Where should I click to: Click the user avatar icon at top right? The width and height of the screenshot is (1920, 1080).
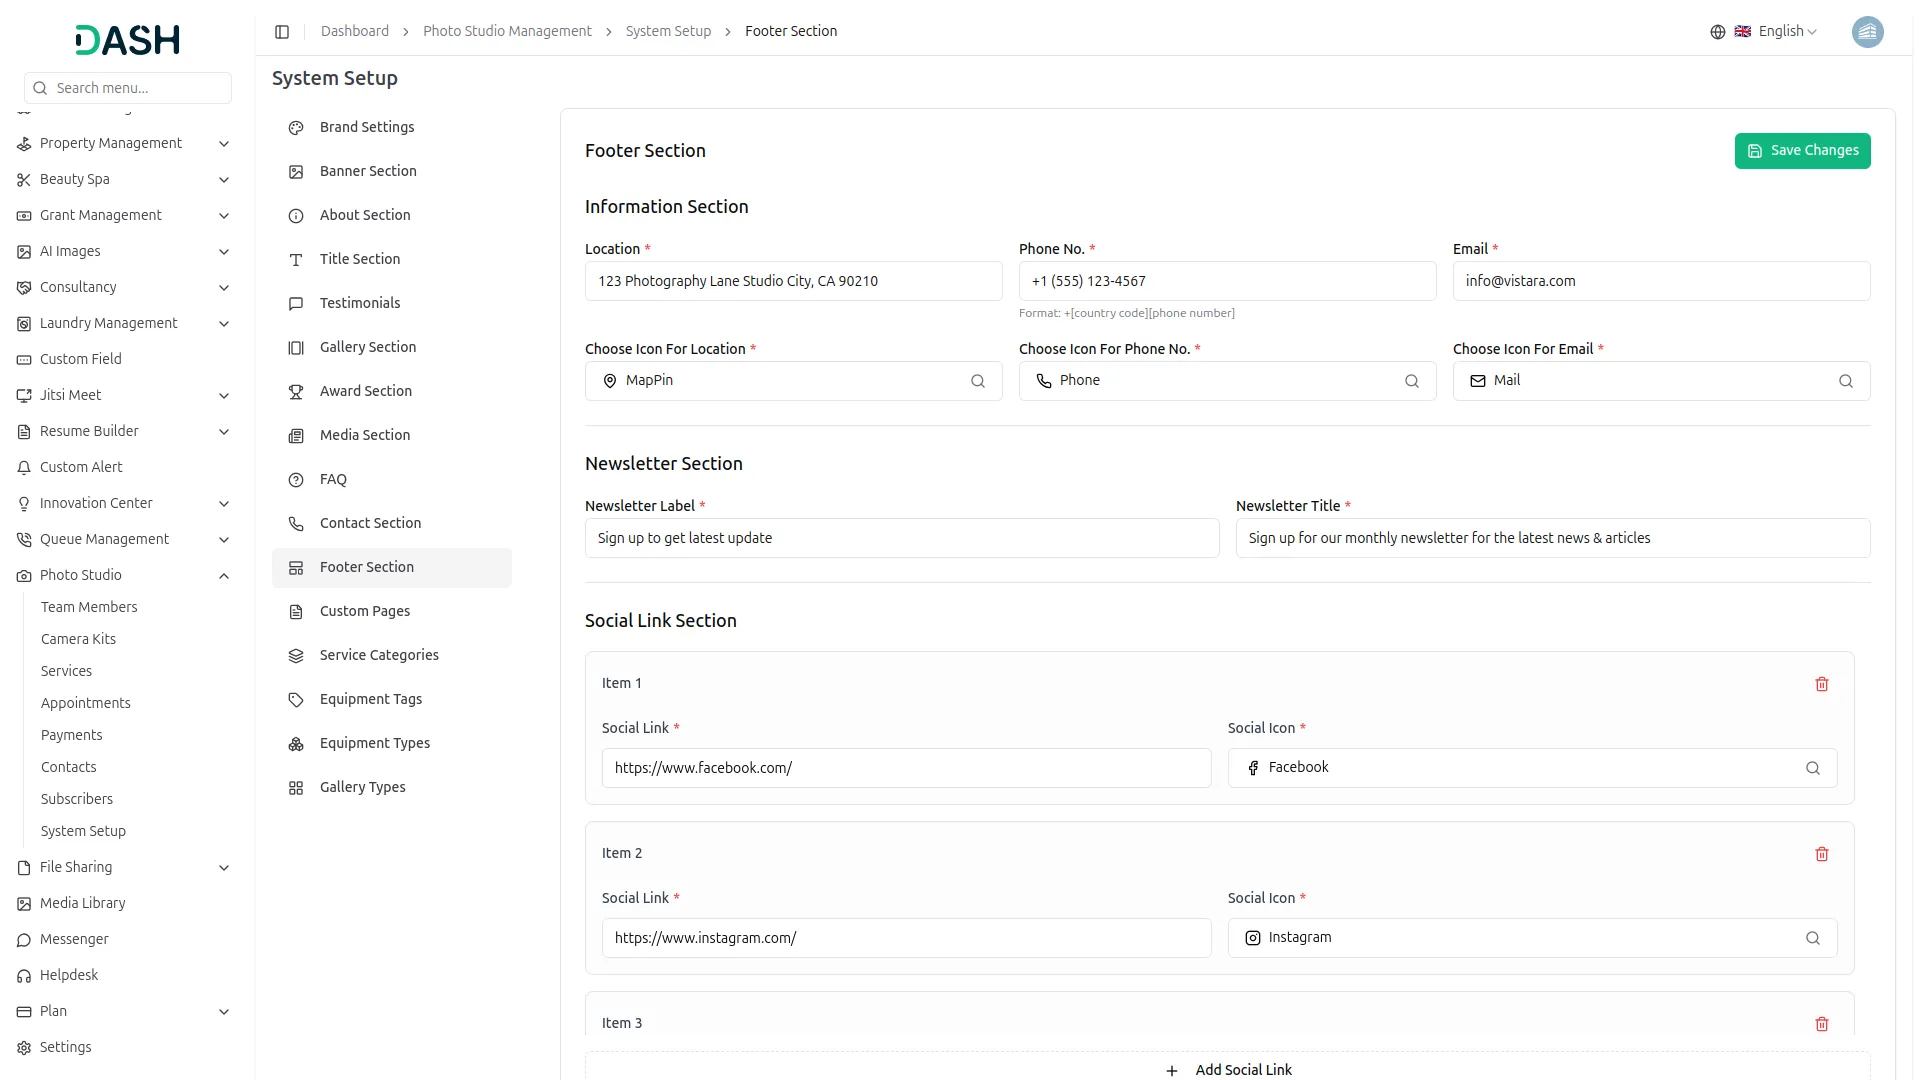point(1866,32)
